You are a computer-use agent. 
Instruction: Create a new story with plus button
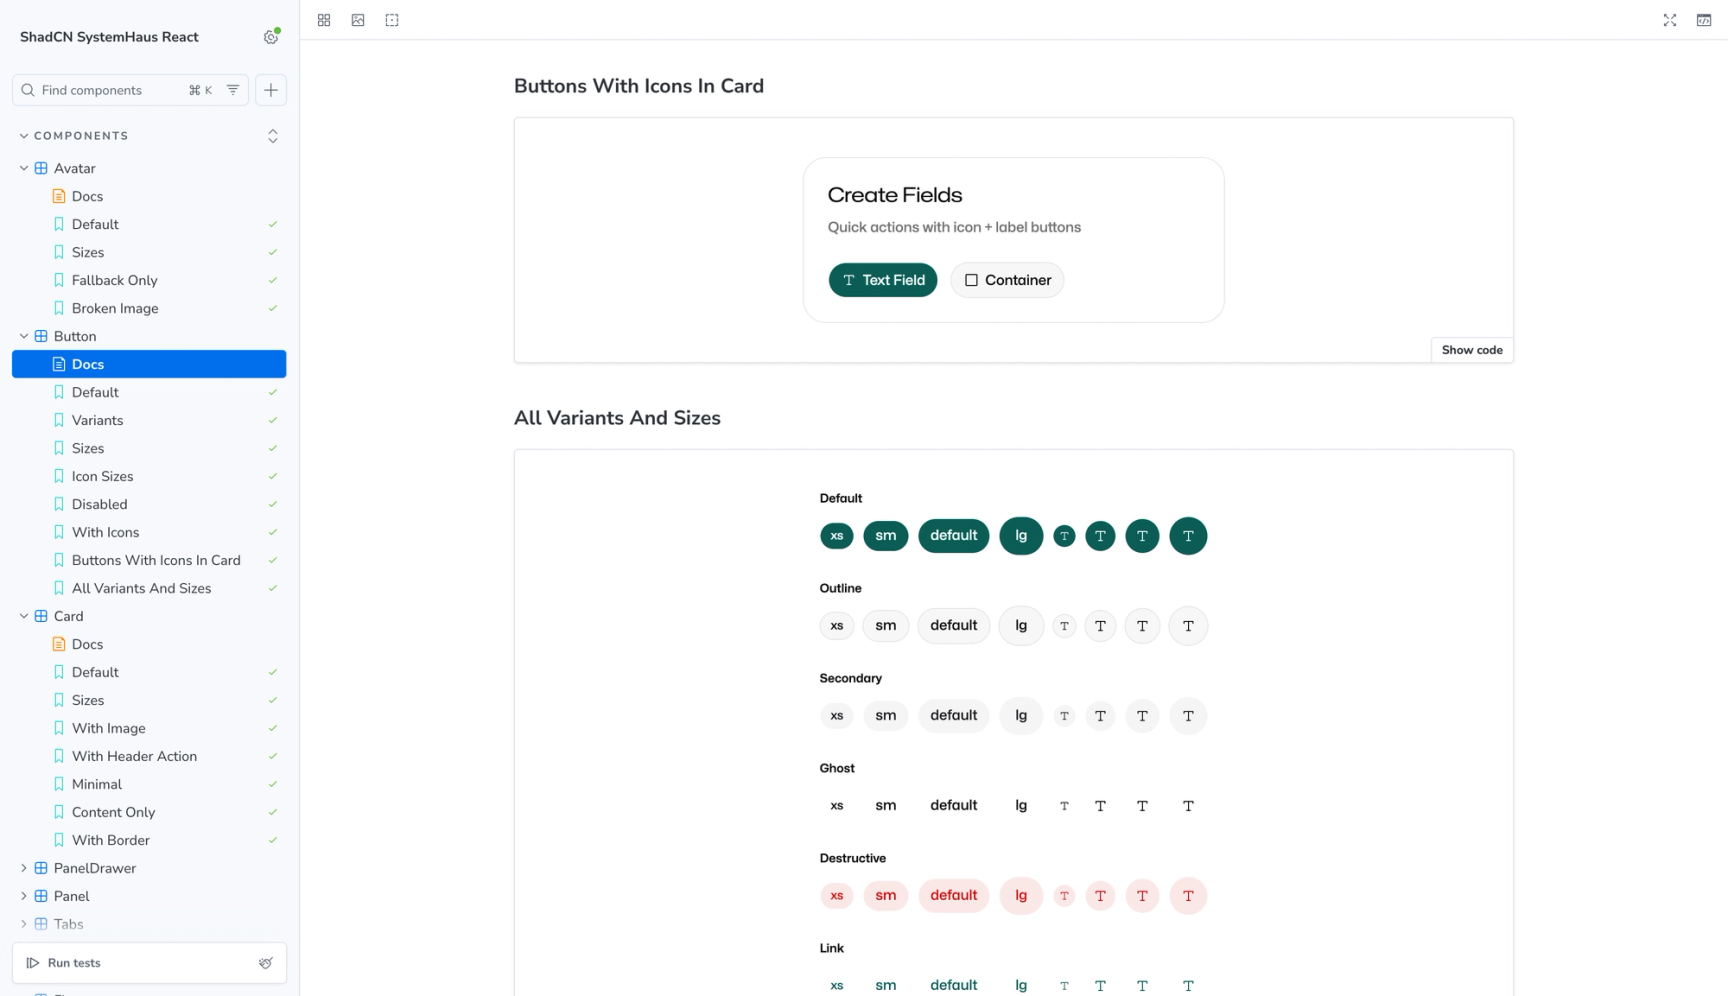pyautogui.click(x=271, y=90)
